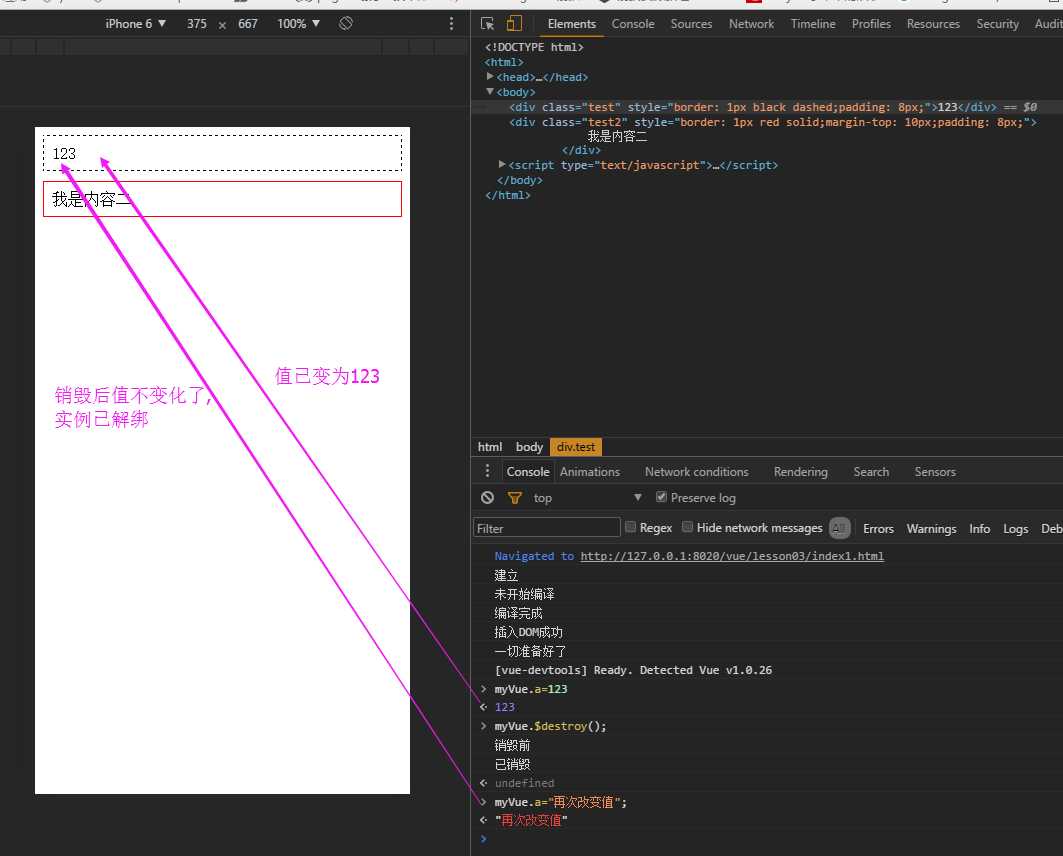Select the div class test DOM node
The image size is (1063, 856).
[x=753, y=107]
